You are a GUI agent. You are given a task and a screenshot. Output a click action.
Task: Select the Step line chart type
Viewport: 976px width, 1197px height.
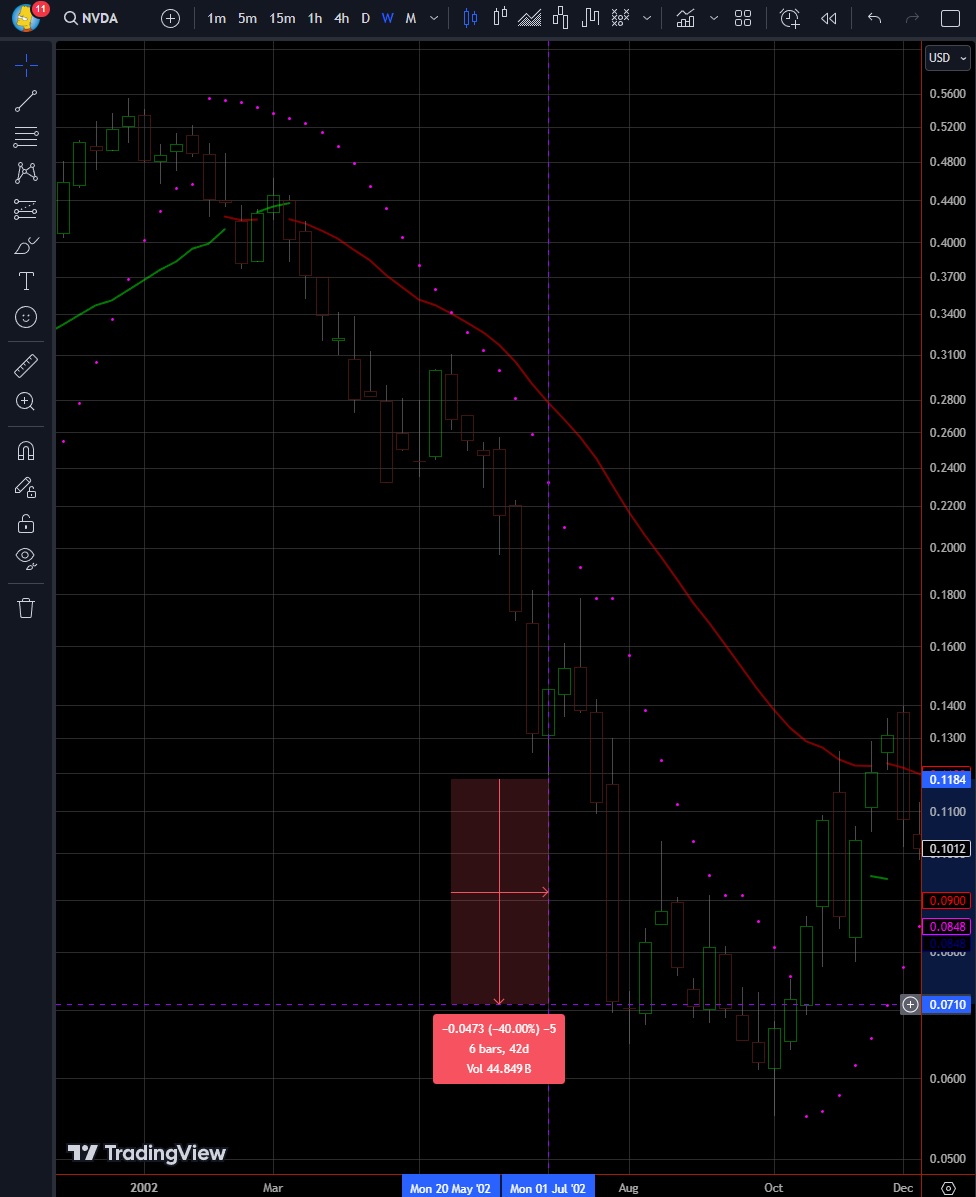pos(590,18)
